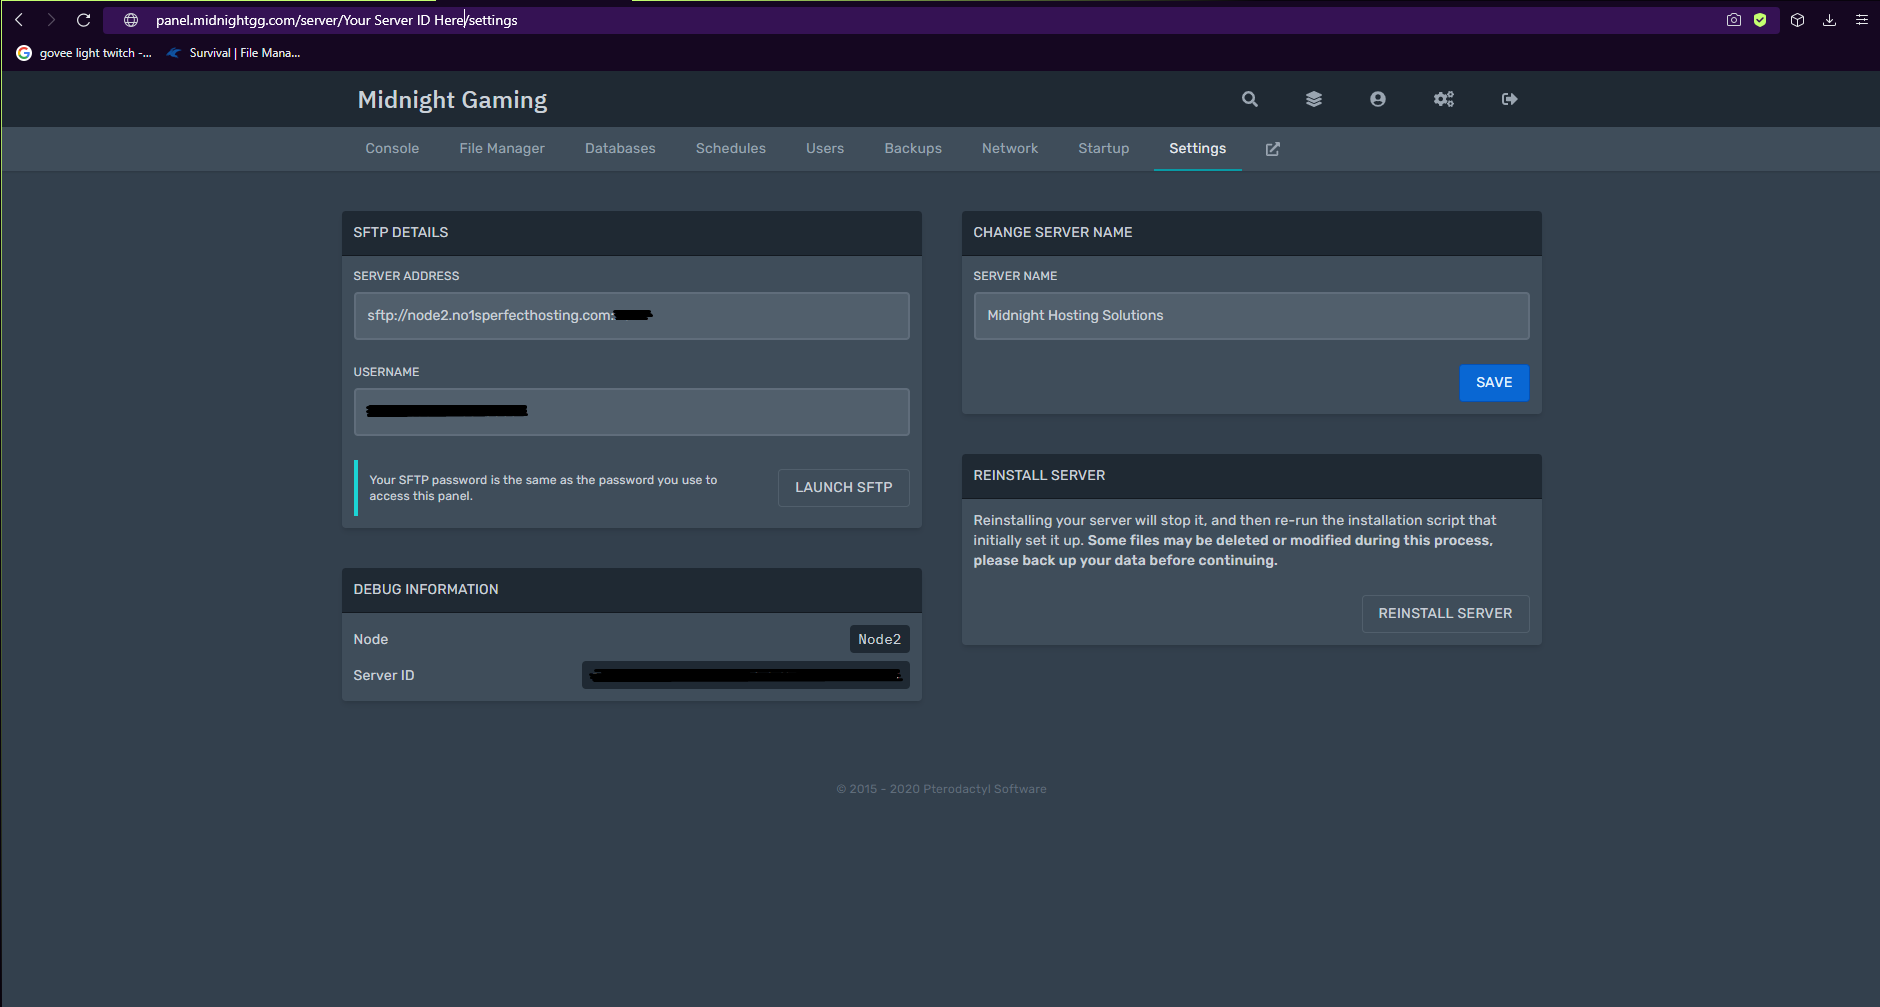Click the globe site info icon
Image resolution: width=1880 pixels, height=1007 pixels.
coord(131,20)
